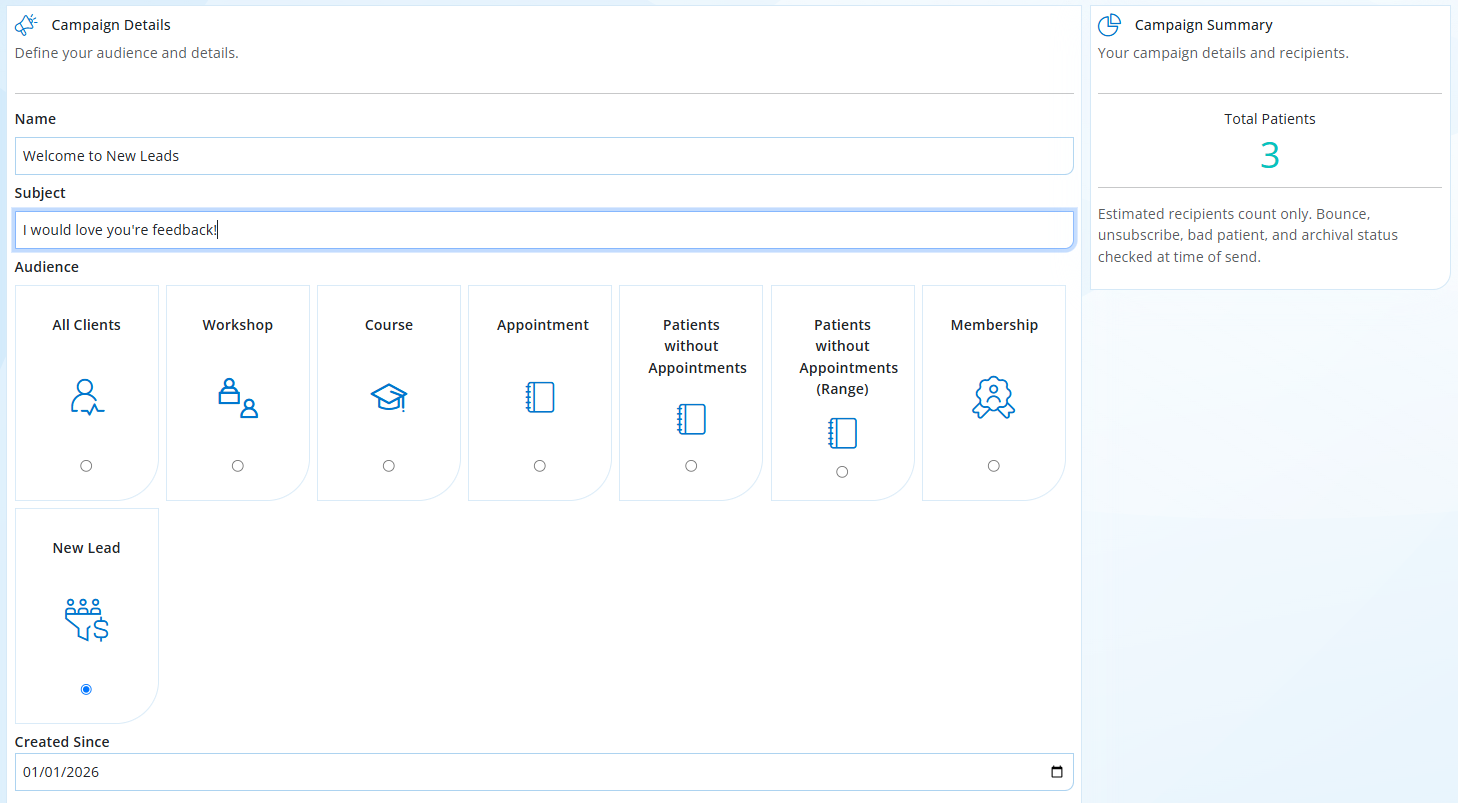Screen dimensions: 1458x803
Task: Click the Name input field
Action: [544, 156]
